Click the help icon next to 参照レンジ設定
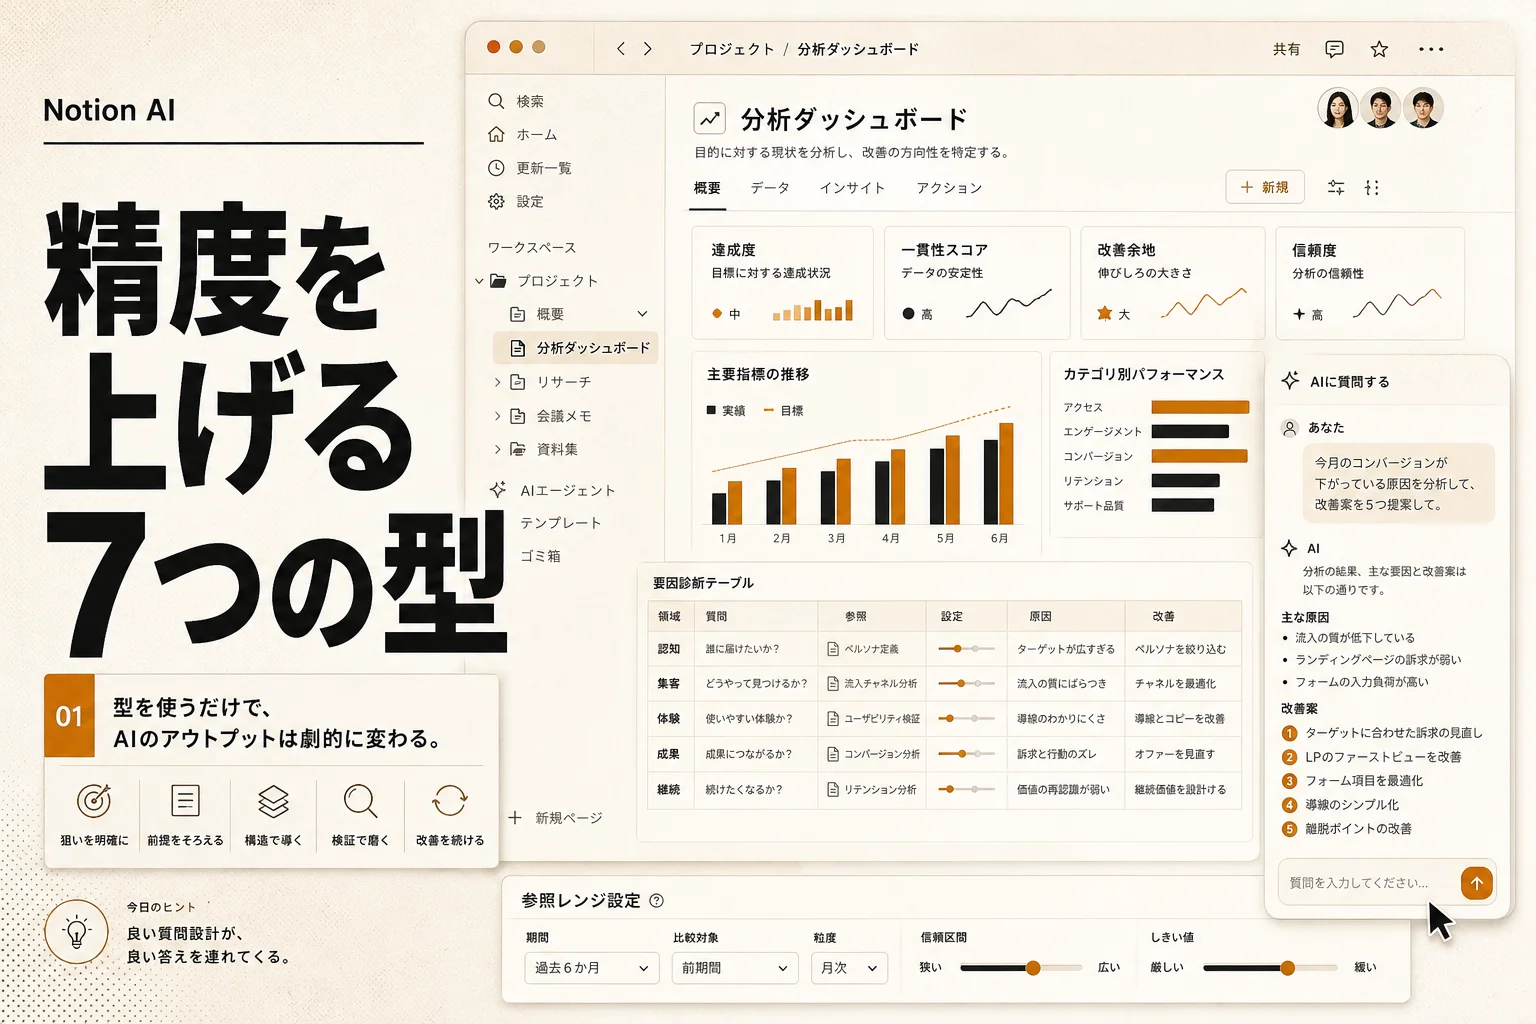Image resolution: width=1536 pixels, height=1024 pixels. click(x=657, y=900)
